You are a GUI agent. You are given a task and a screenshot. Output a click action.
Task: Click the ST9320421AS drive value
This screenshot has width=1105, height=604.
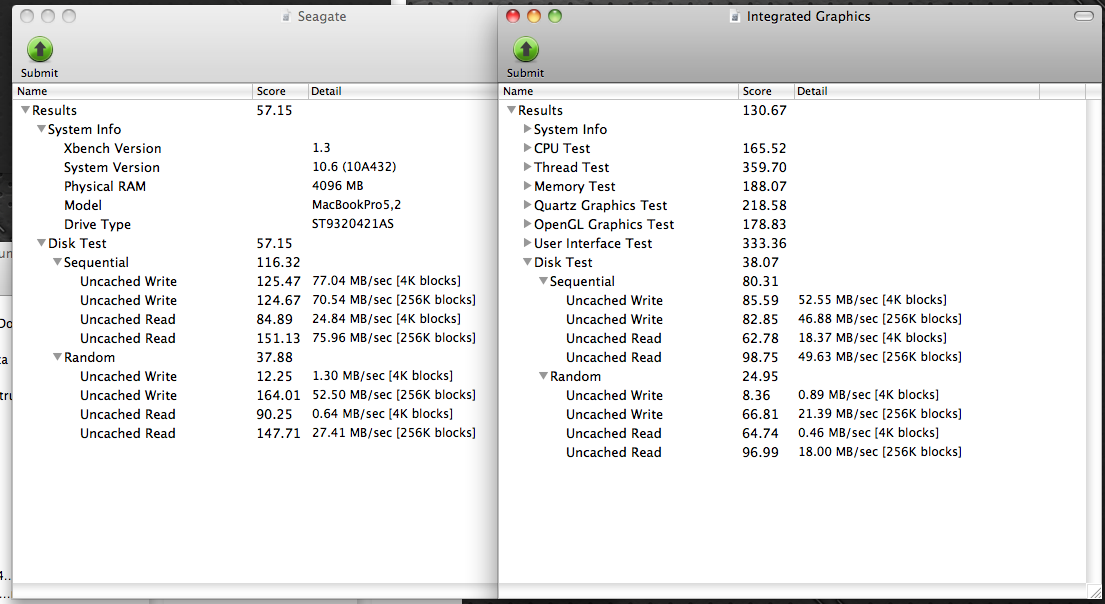click(x=353, y=224)
